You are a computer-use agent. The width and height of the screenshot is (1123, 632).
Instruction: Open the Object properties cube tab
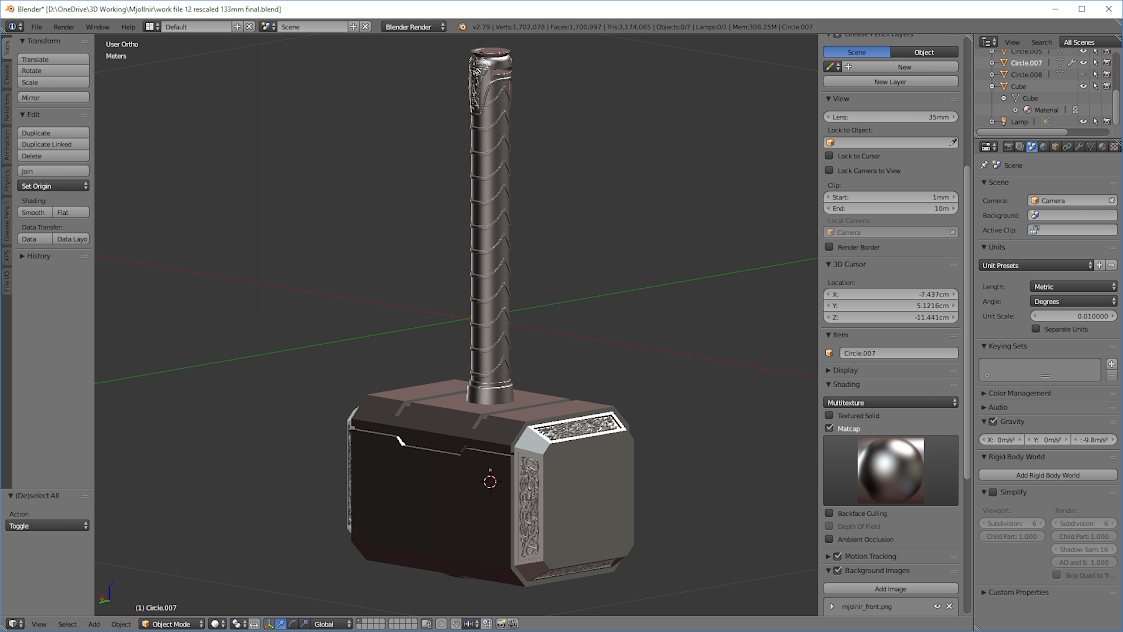click(x=1056, y=146)
